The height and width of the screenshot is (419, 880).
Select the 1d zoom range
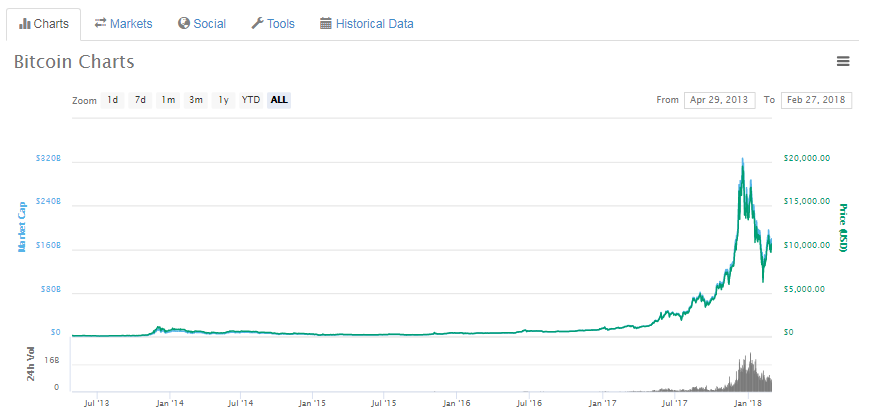click(x=113, y=100)
